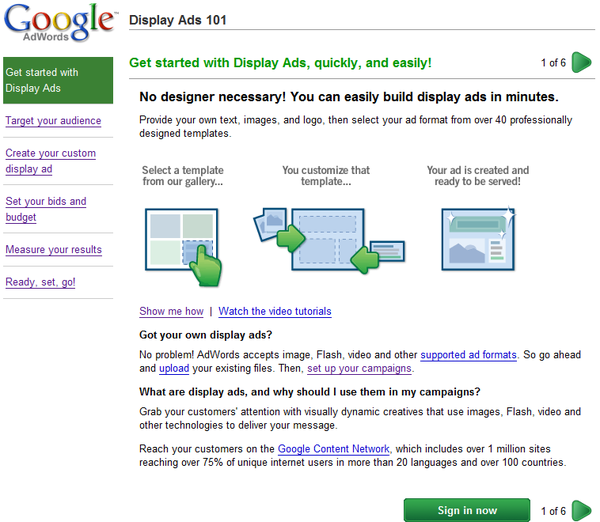The width and height of the screenshot is (600, 522).
Task: Follow the set up your campaigns link
Action: click(359, 368)
